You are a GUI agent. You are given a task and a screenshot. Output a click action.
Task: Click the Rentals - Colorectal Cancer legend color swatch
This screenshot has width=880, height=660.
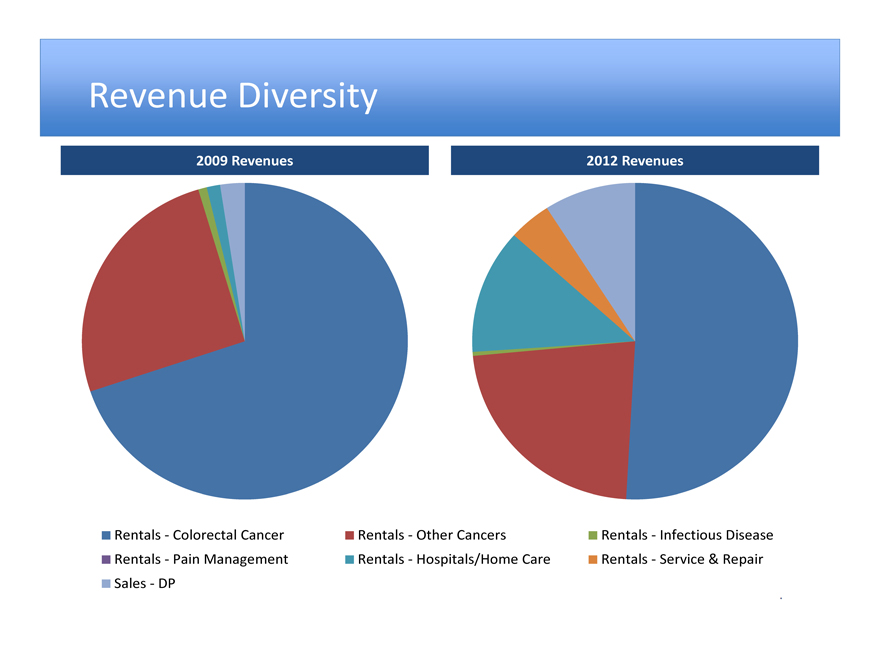[x=107, y=535]
